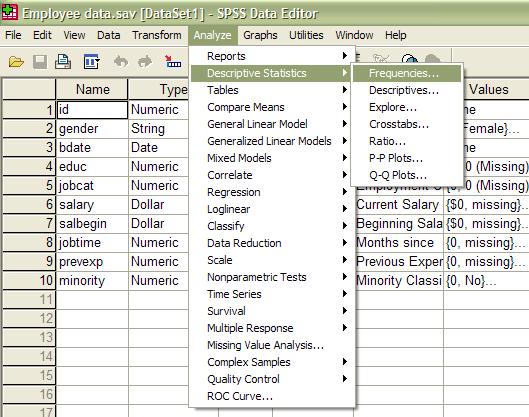Select Classify in the Analyze menu
Viewport: 529px width, 417px height.
(x=272, y=226)
